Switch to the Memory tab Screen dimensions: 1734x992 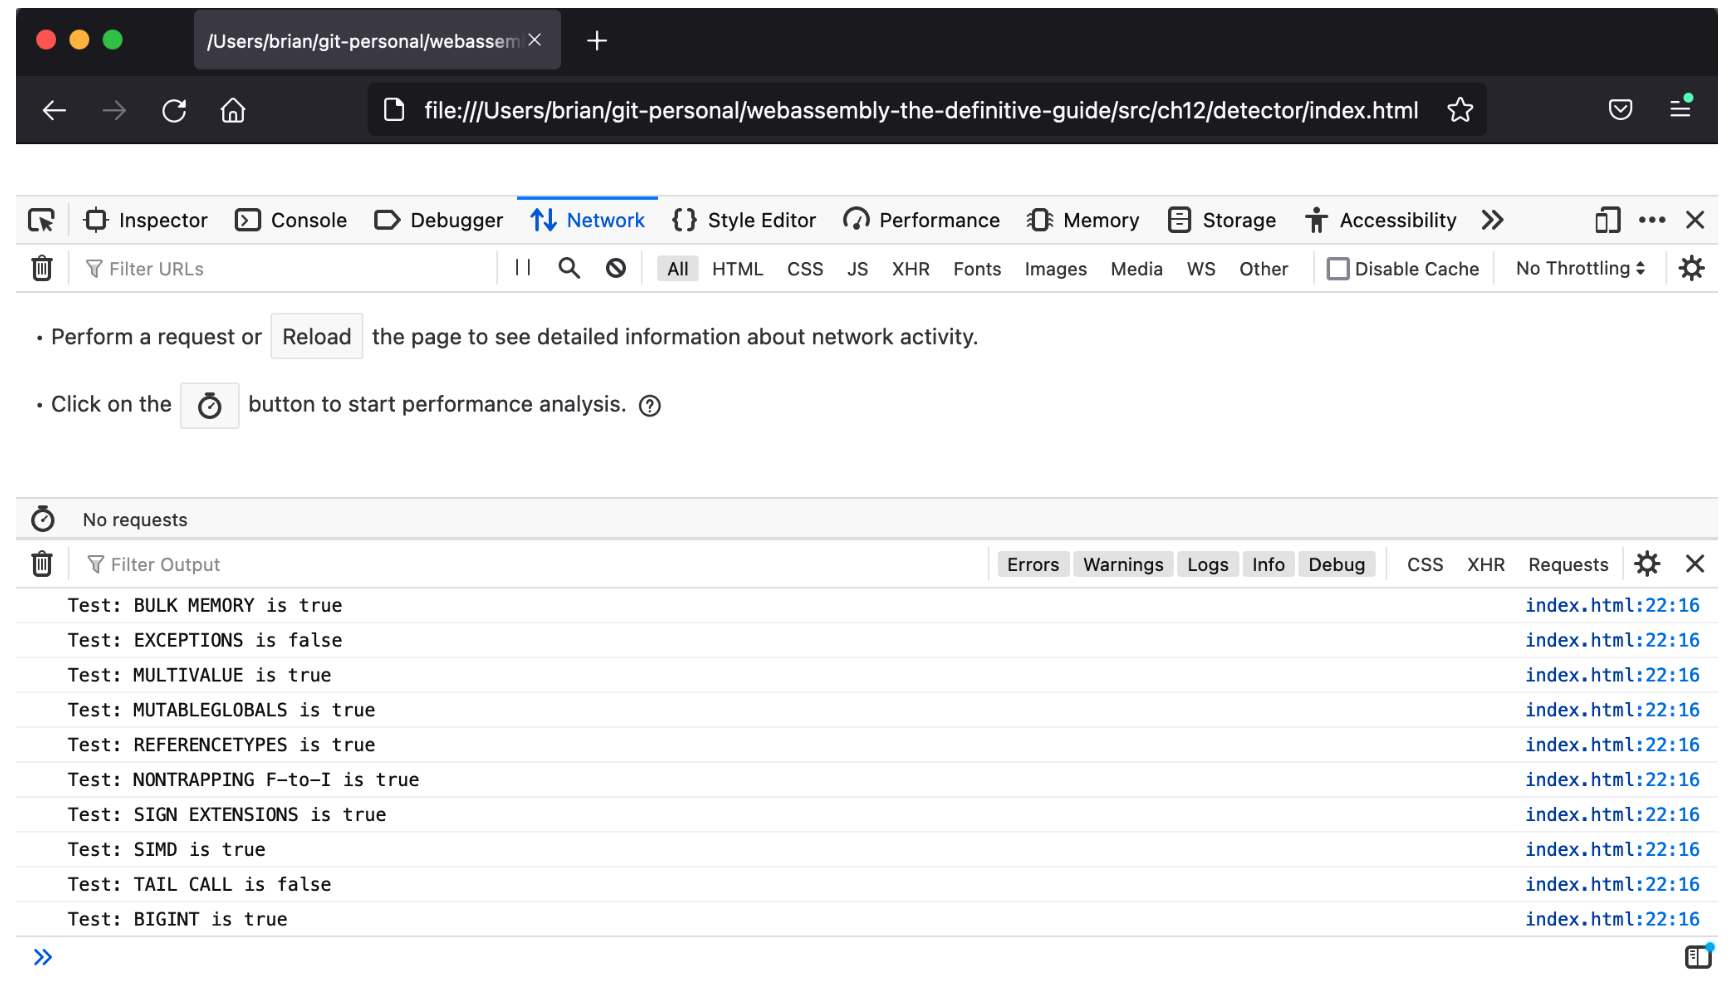1083,220
